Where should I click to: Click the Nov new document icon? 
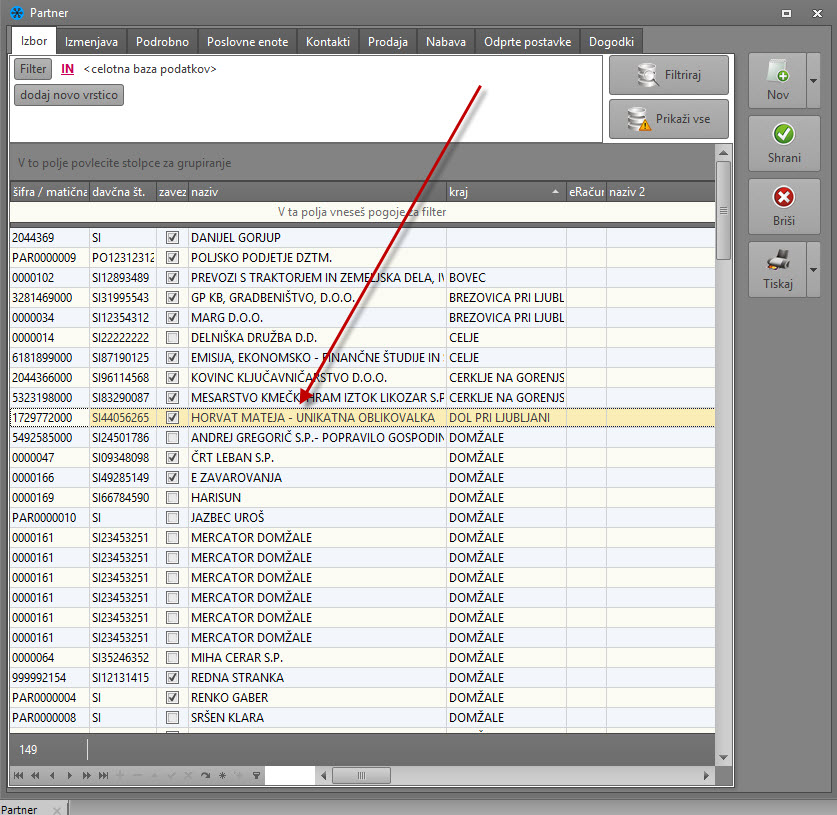coord(777,72)
